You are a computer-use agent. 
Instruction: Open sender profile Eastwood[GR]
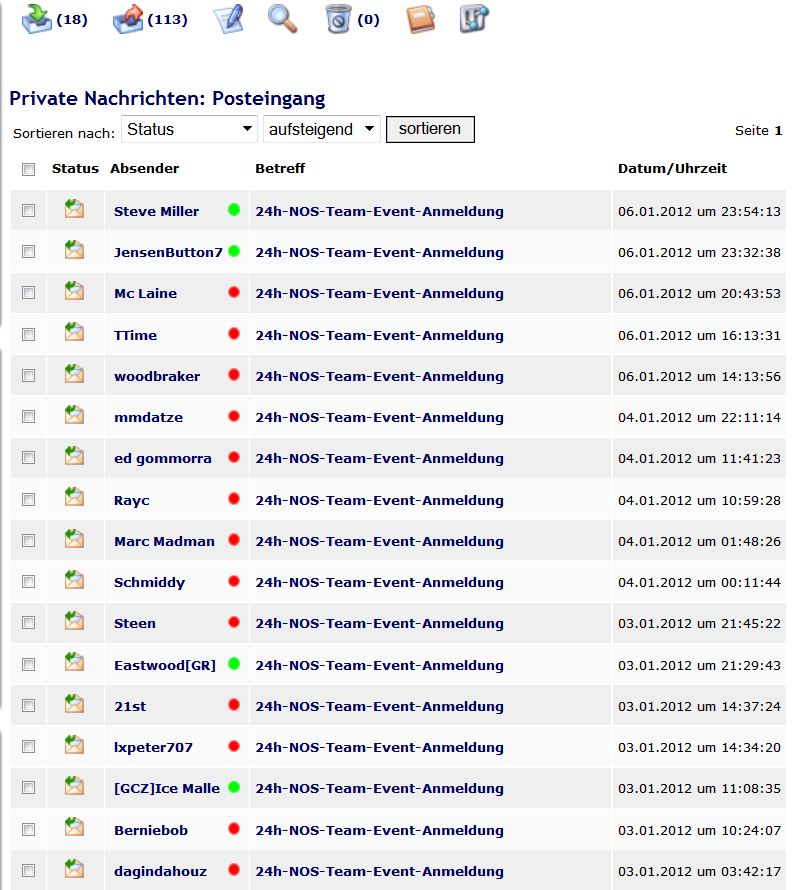tap(163, 665)
